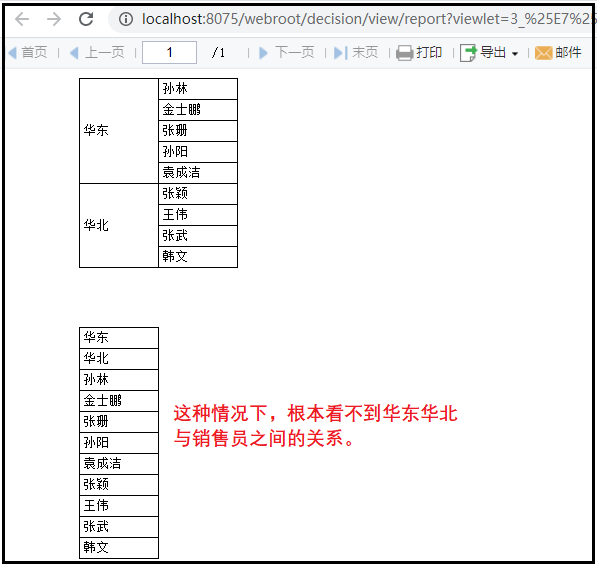
Task: Select the 张武 cell in the upper table
Action: (x=198, y=236)
